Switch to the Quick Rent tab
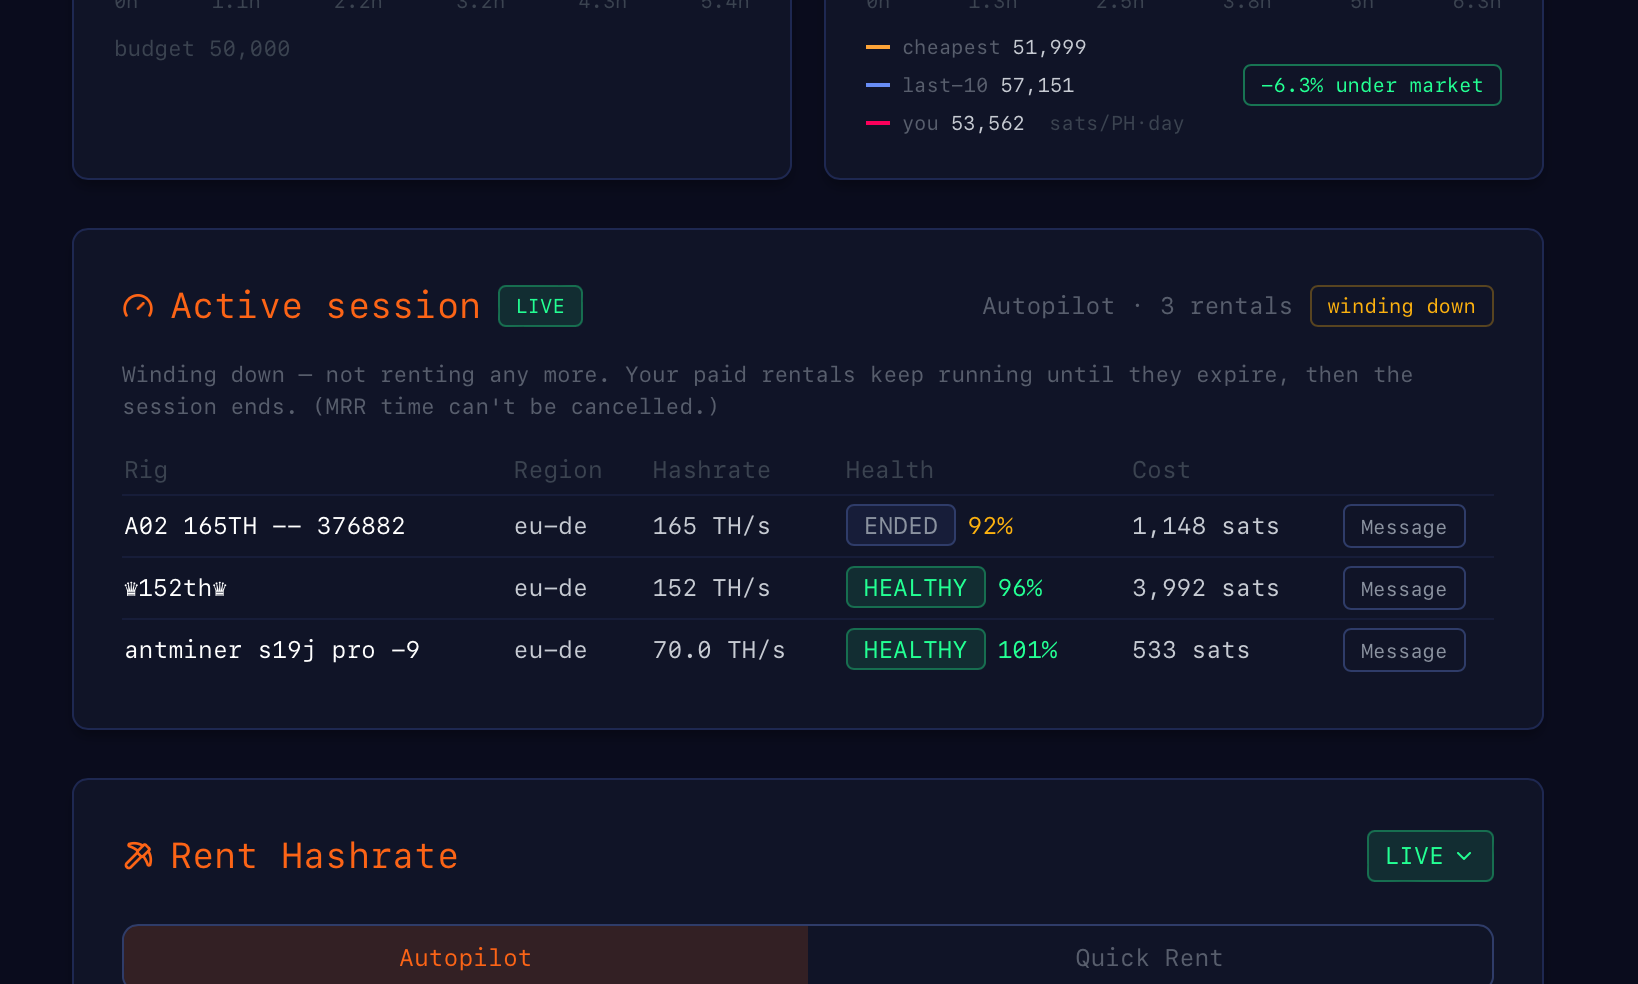 (1150, 957)
